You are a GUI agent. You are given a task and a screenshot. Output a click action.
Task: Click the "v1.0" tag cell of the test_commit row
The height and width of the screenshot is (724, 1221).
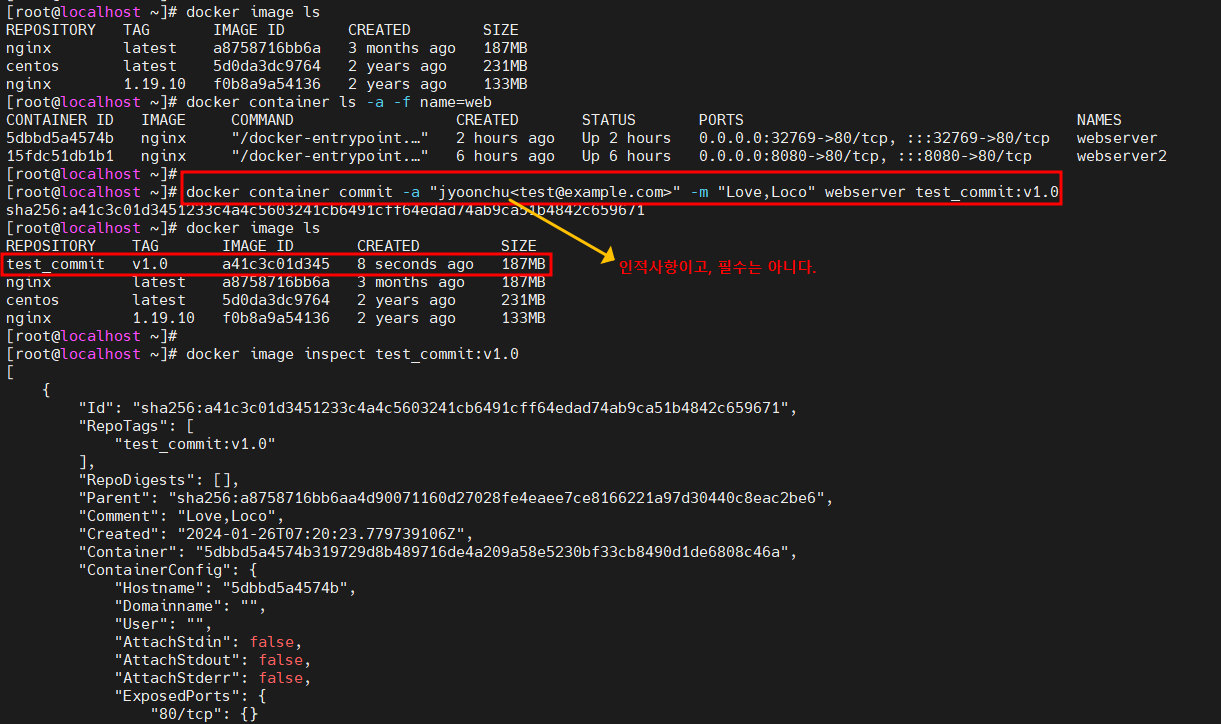point(150,264)
